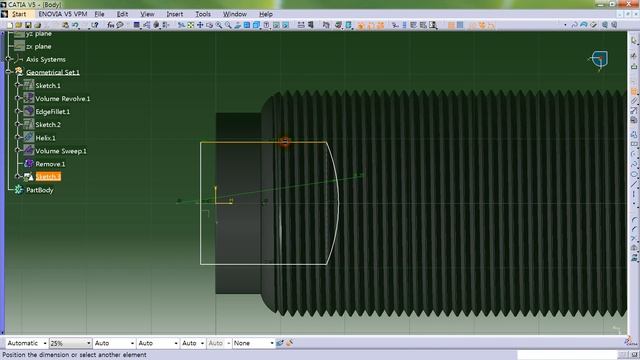
Task: Open the first Auto line thickness dropdown
Action: (x=114, y=343)
